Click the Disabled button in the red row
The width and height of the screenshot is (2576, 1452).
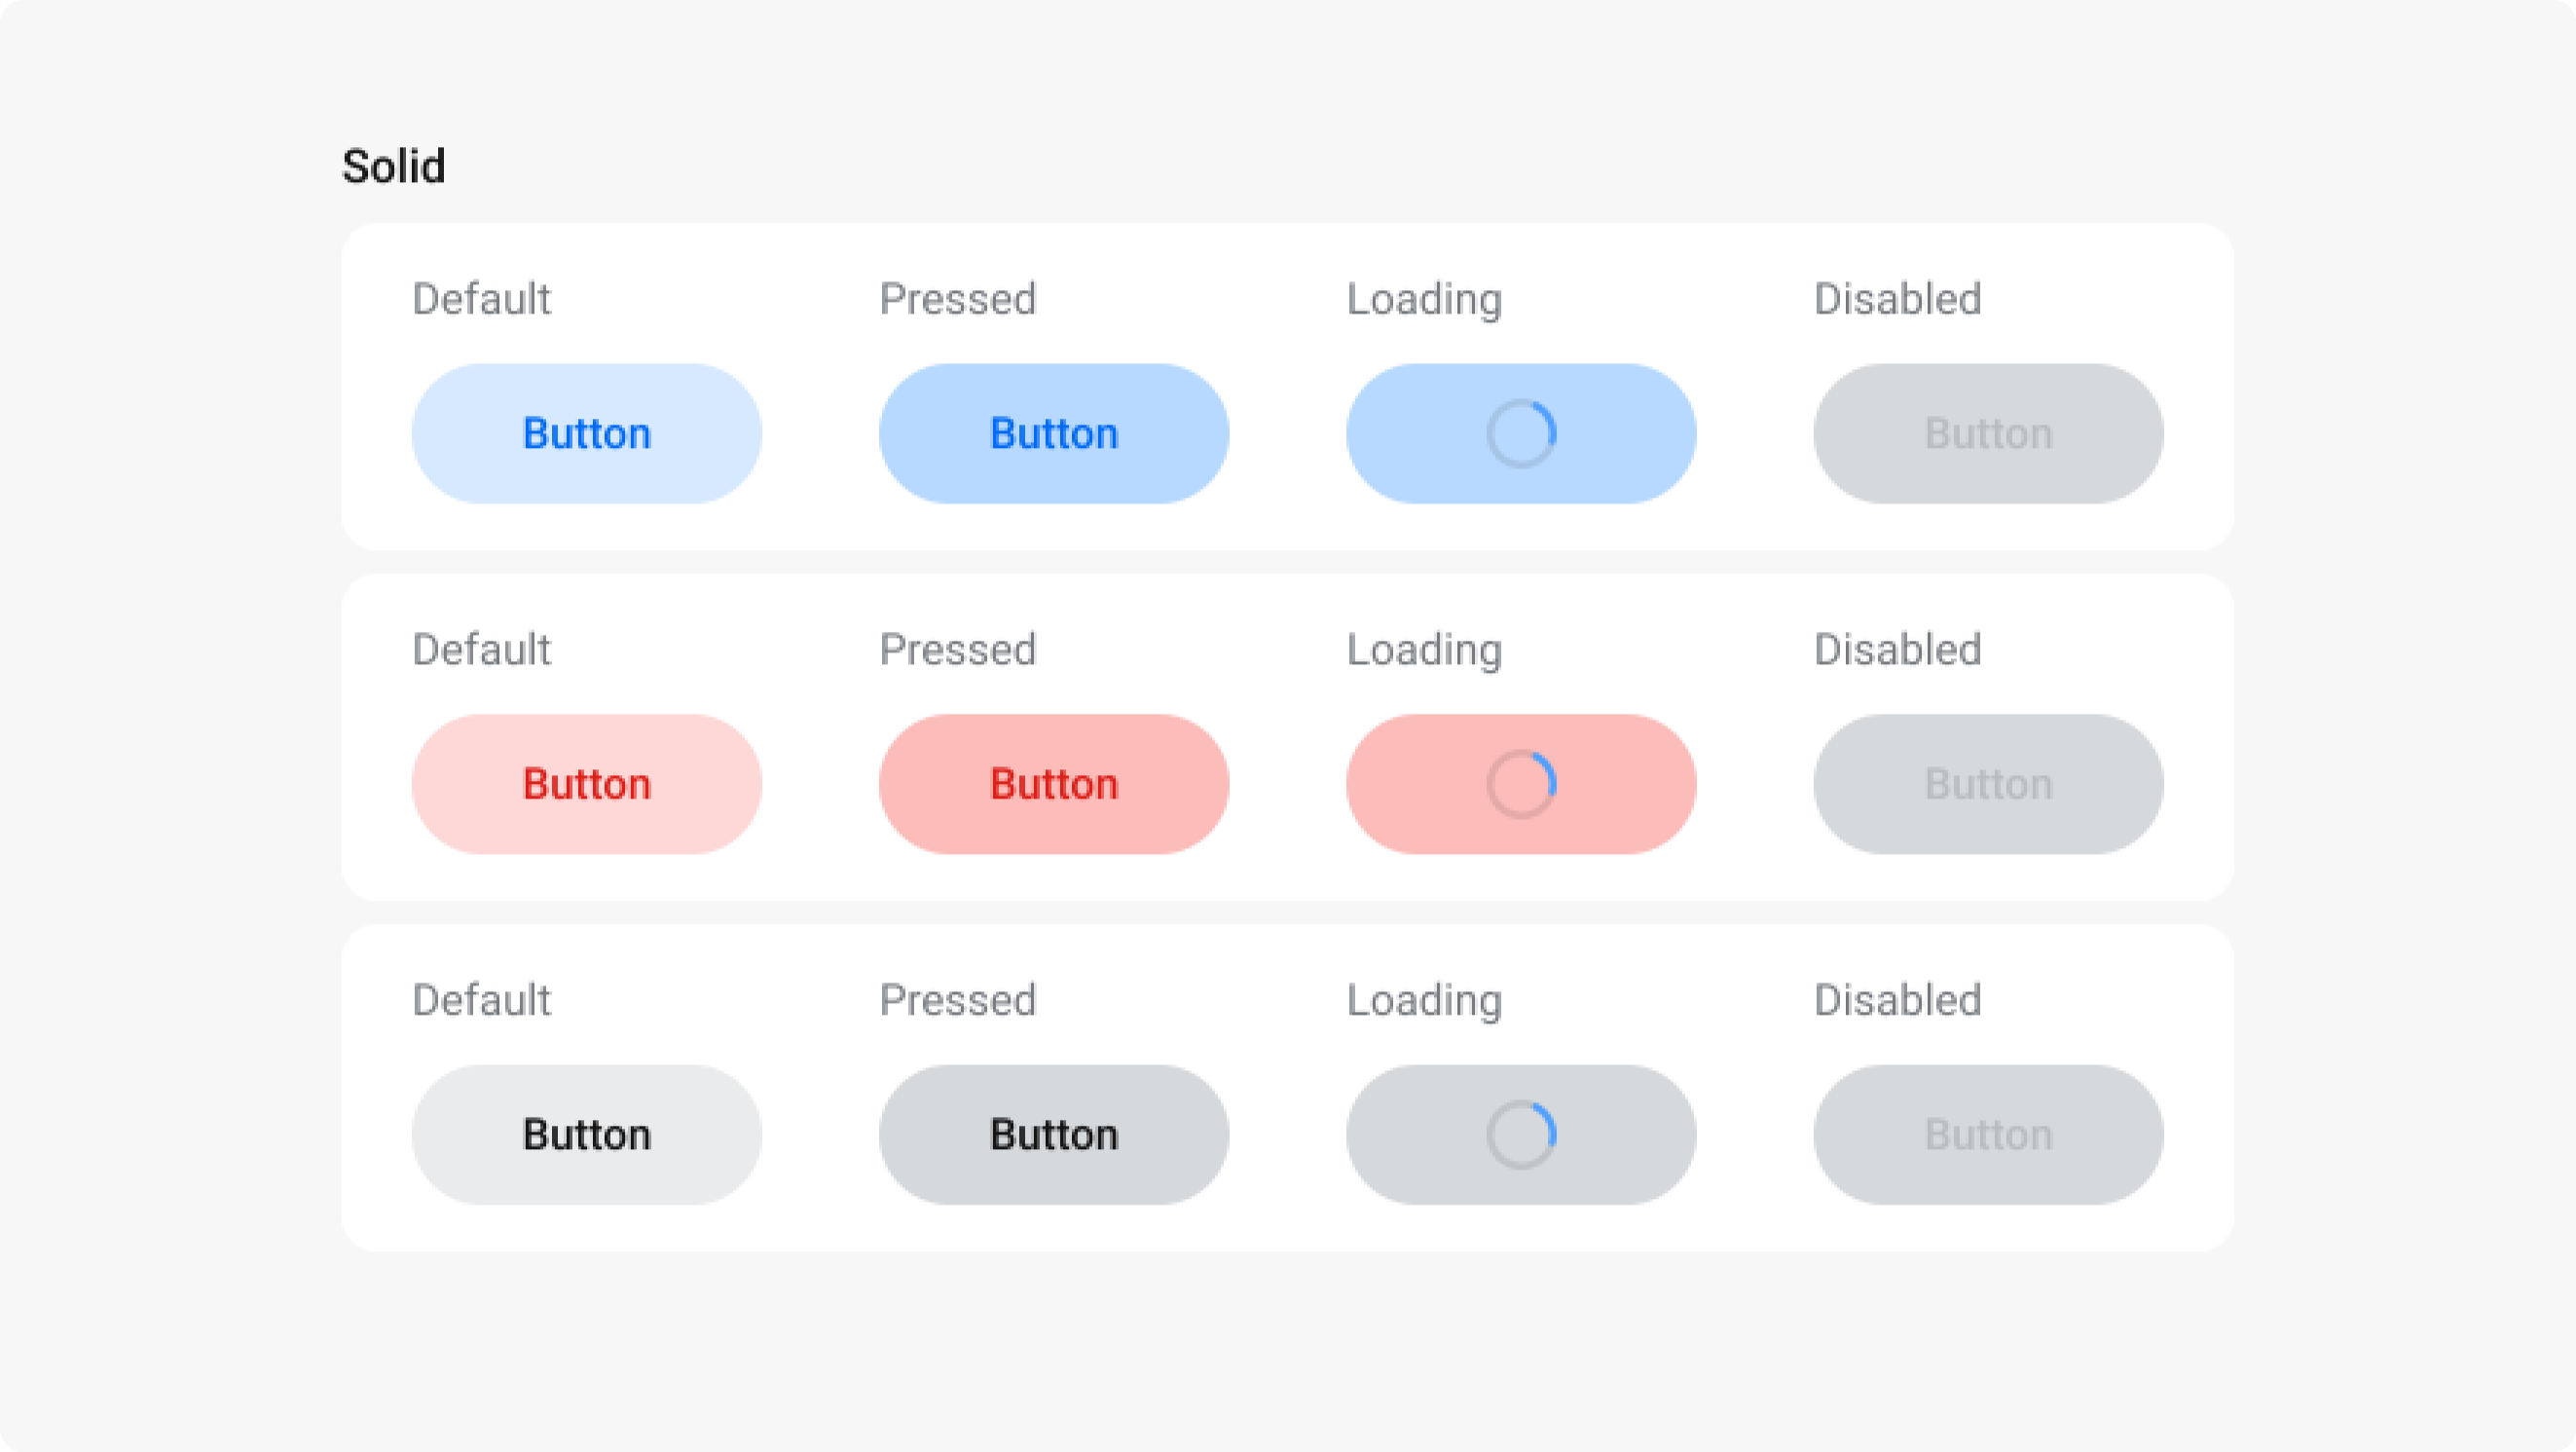click(1986, 784)
